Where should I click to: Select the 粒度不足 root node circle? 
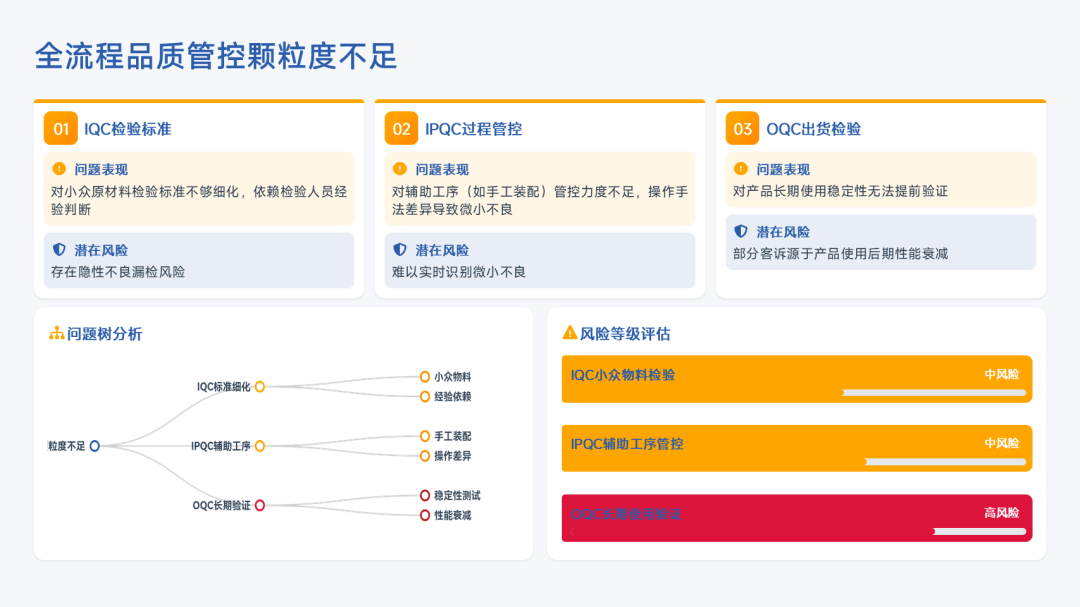point(95,446)
